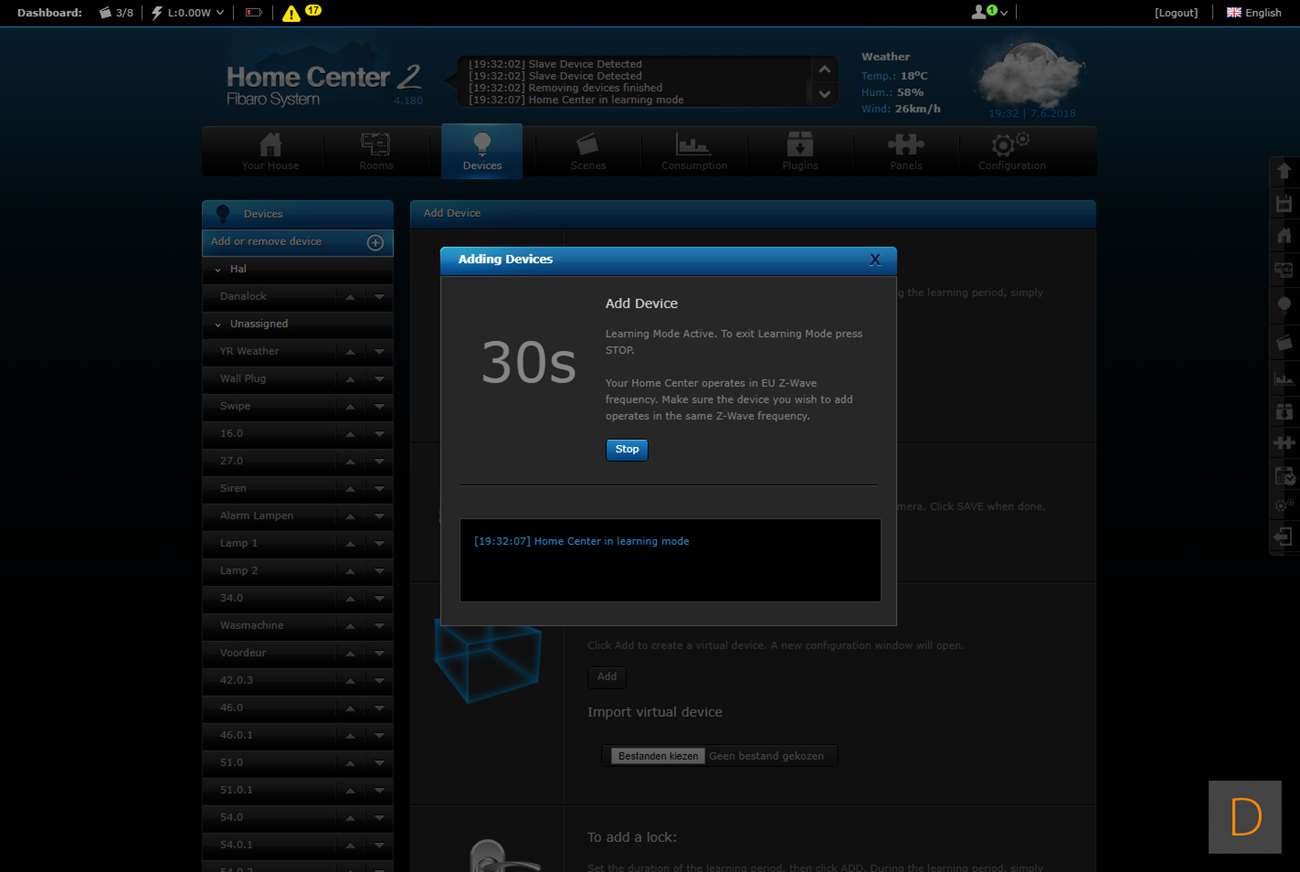Click the running scenes 3/8 indicator
The image size is (1300, 872).
click(x=116, y=13)
